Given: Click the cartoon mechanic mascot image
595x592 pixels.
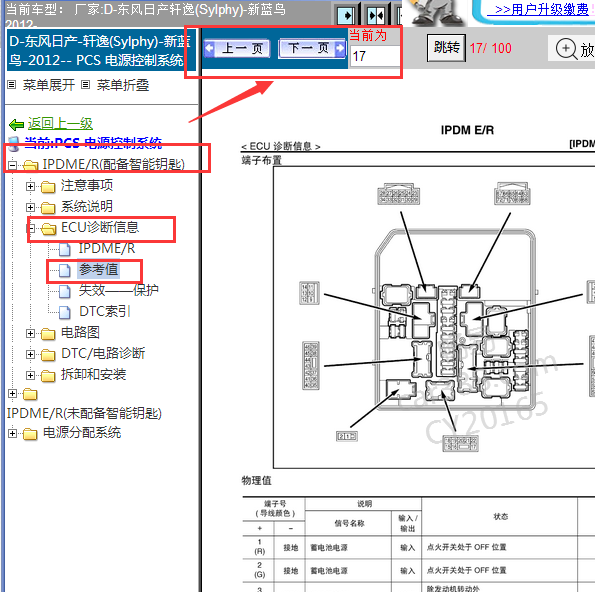Looking at the screenshot, I should (435, 13).
